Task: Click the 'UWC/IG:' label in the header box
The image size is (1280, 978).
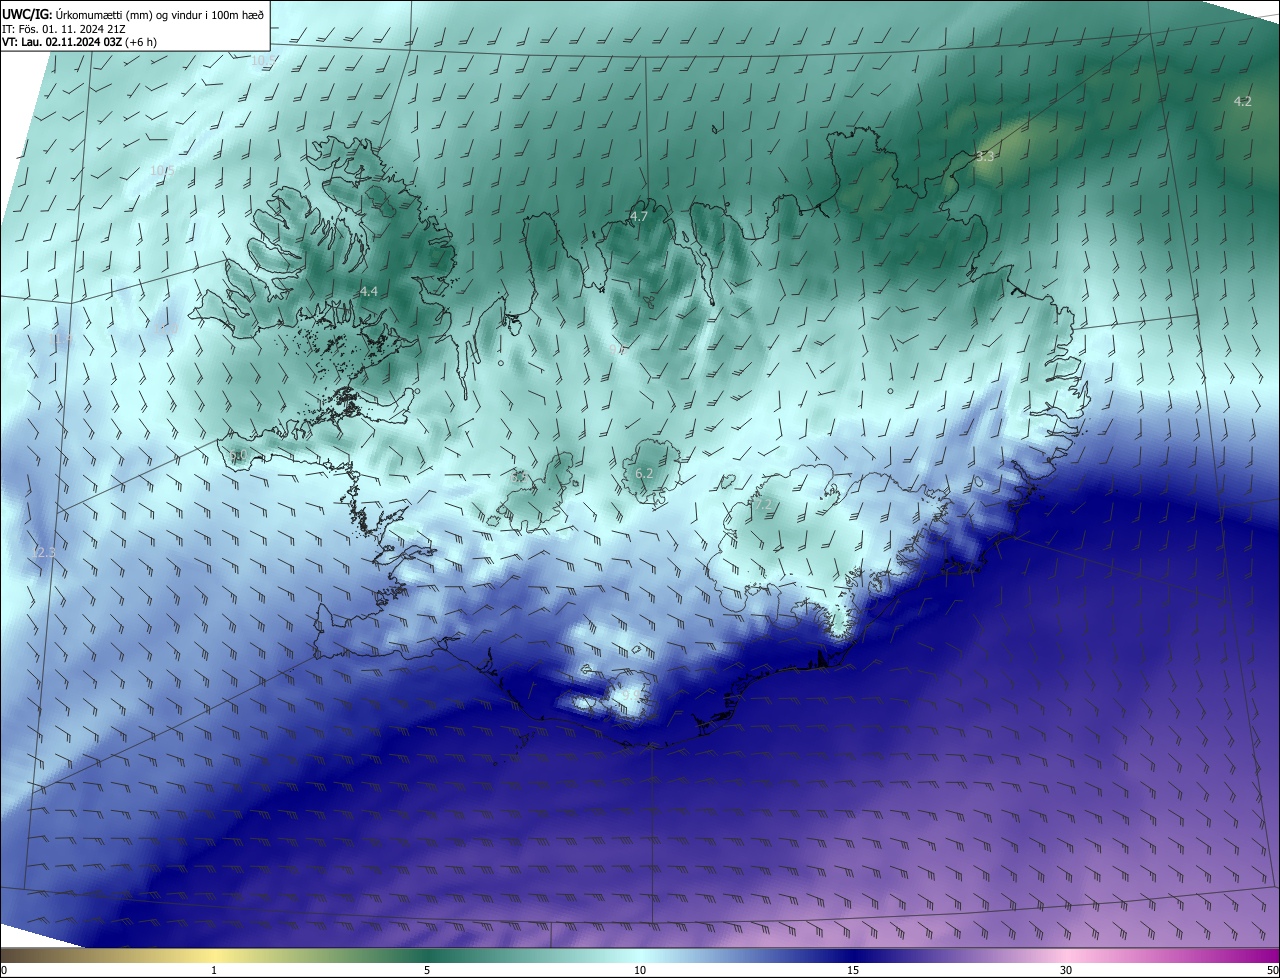Action: pyautogui.click(x=27, y=14)
